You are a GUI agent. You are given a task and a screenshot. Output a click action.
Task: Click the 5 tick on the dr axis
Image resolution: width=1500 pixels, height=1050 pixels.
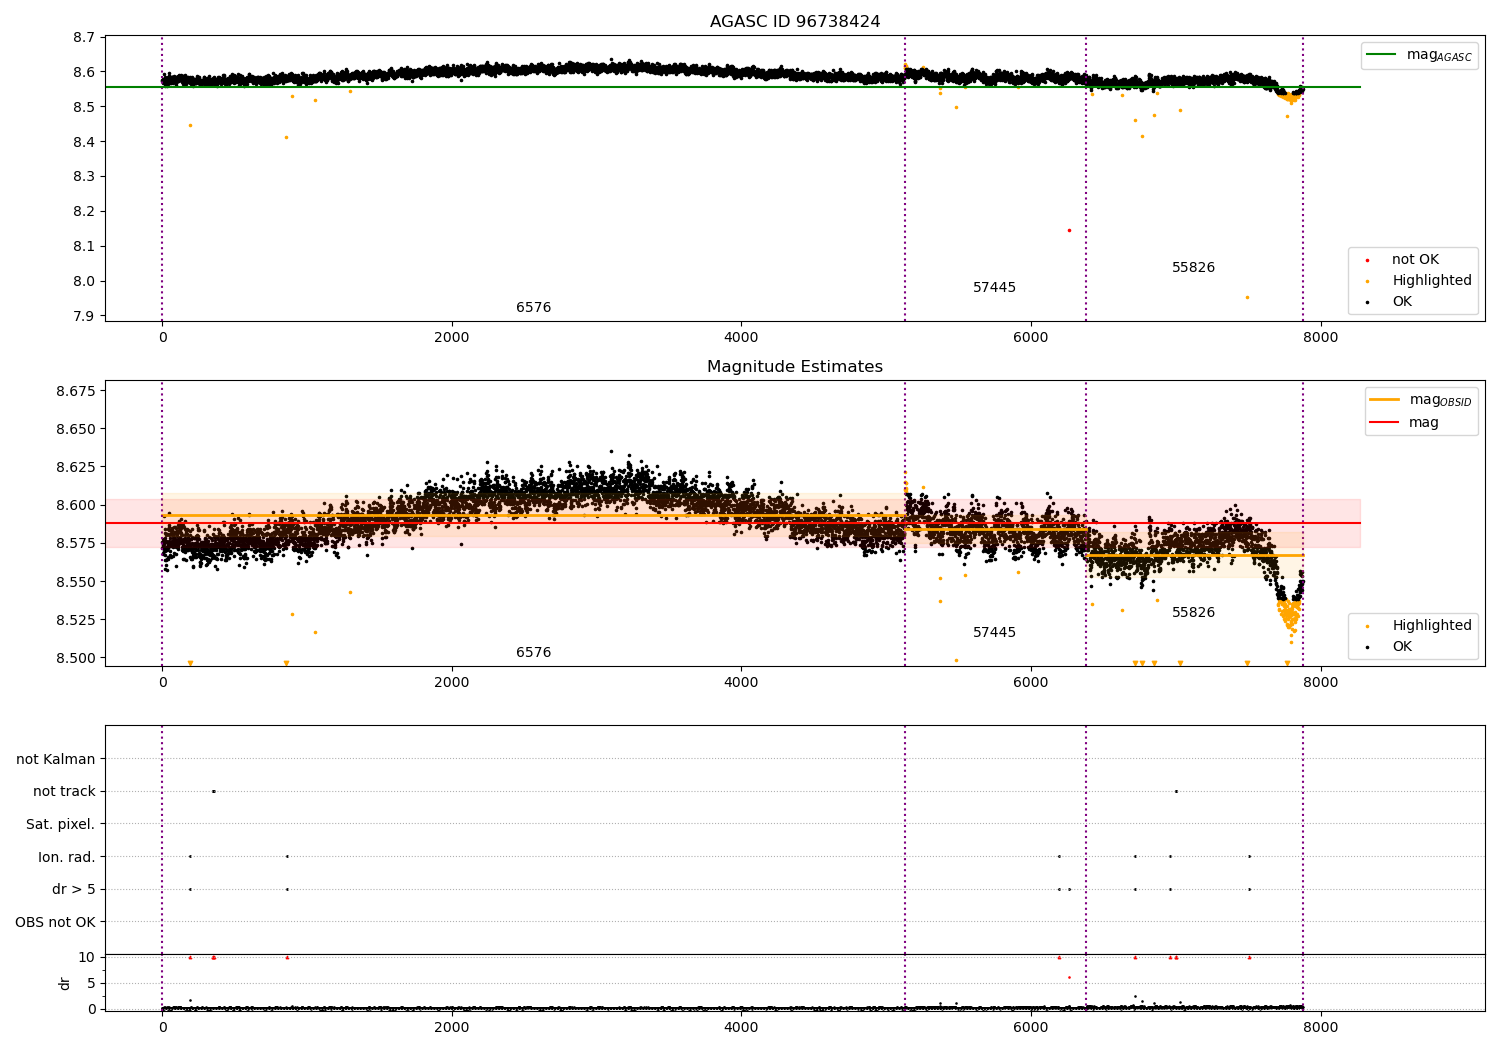coord(91,983)
